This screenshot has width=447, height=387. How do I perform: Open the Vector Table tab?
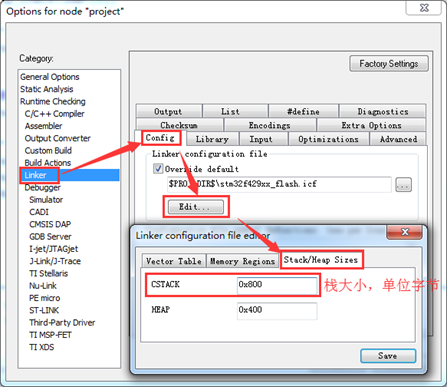(x=174, y=261)
